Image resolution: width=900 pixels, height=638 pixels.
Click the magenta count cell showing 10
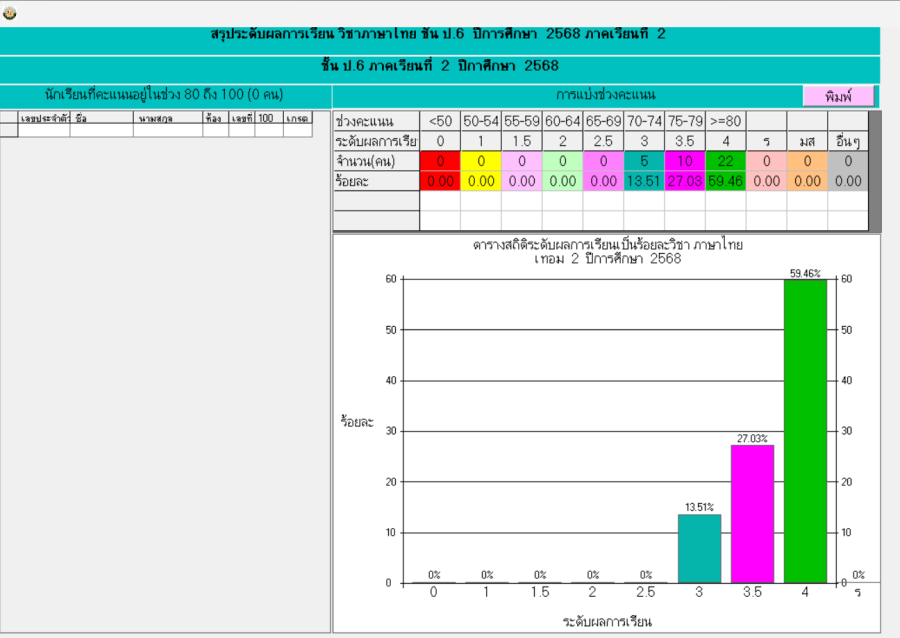(685, 161)
